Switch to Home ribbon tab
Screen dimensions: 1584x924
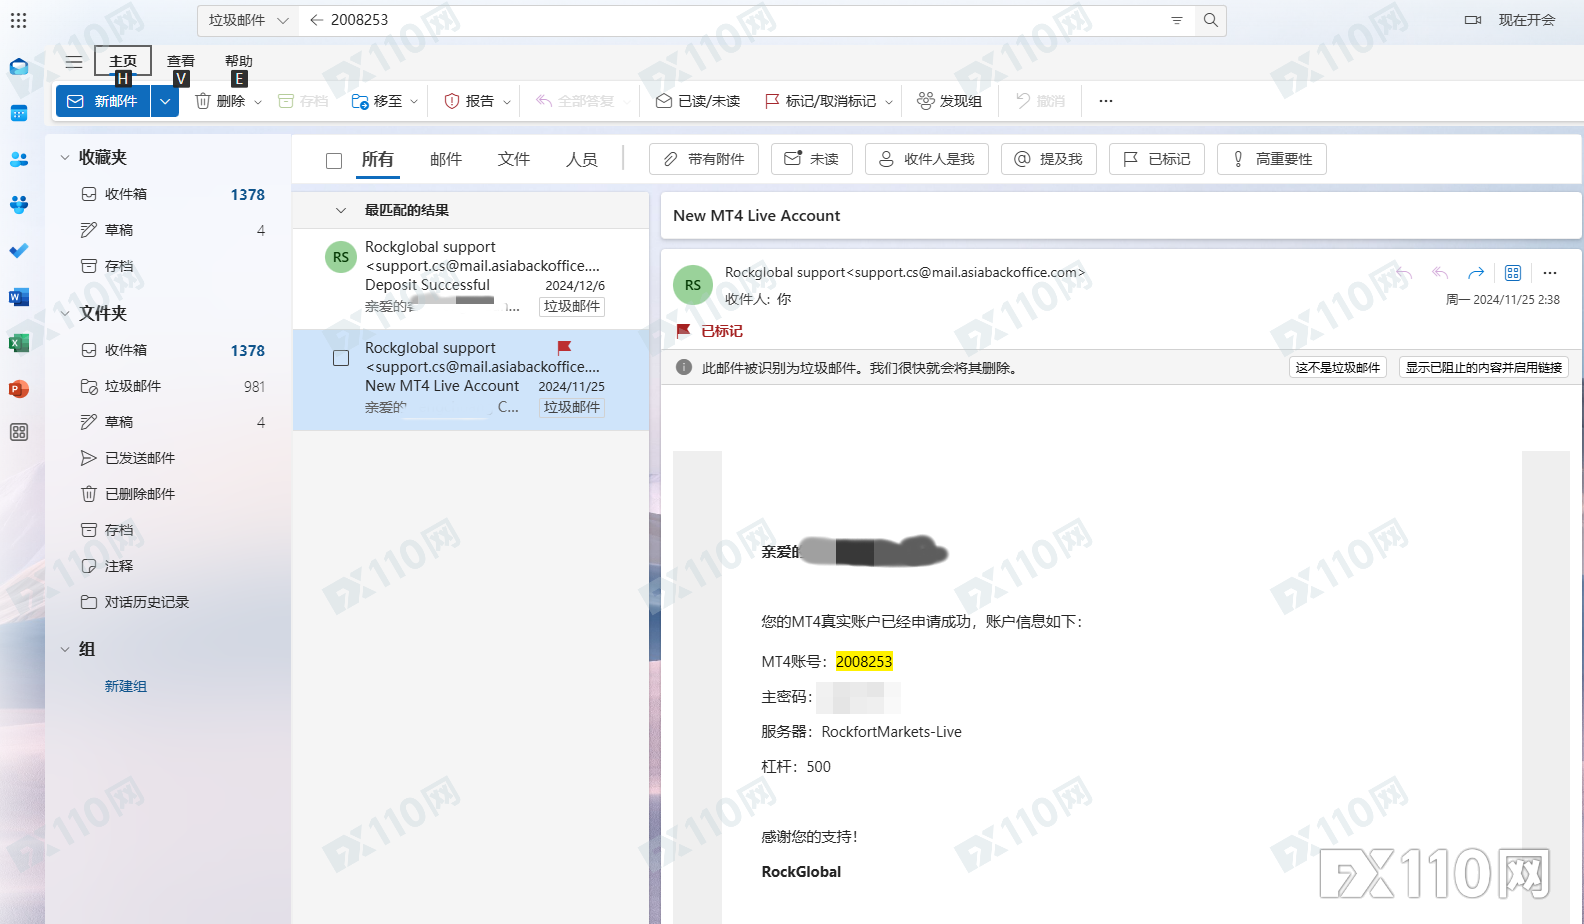point(123,61)
